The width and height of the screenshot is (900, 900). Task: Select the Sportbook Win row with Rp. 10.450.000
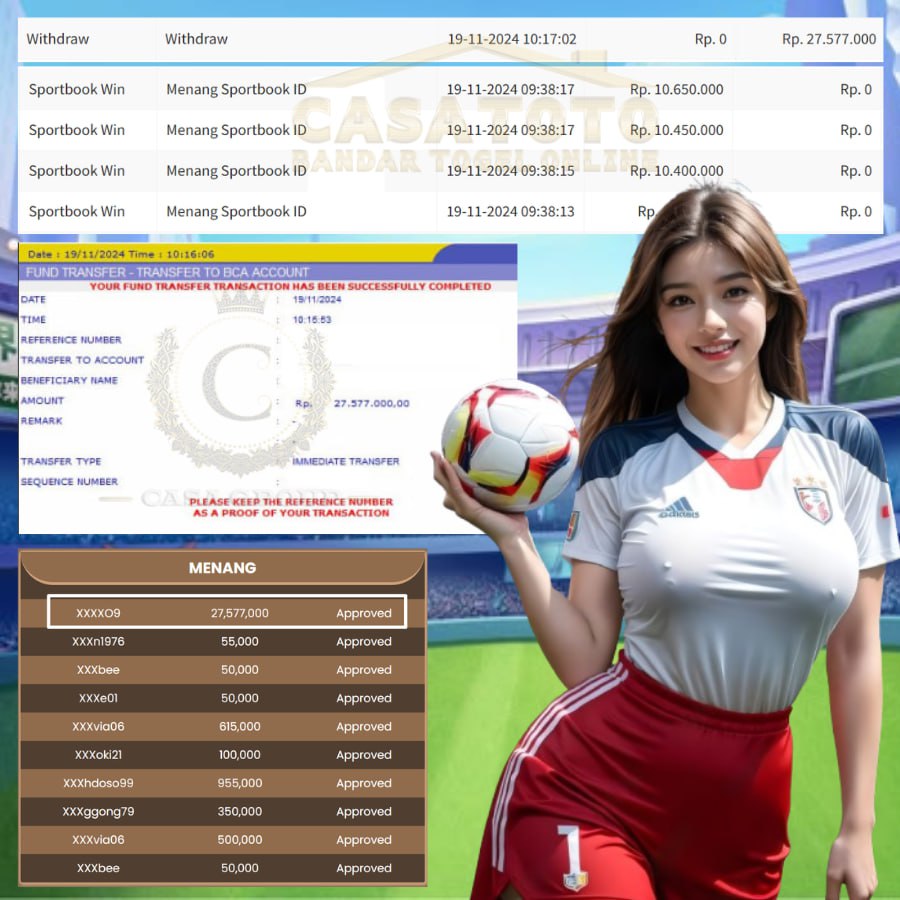click(450, 130)
